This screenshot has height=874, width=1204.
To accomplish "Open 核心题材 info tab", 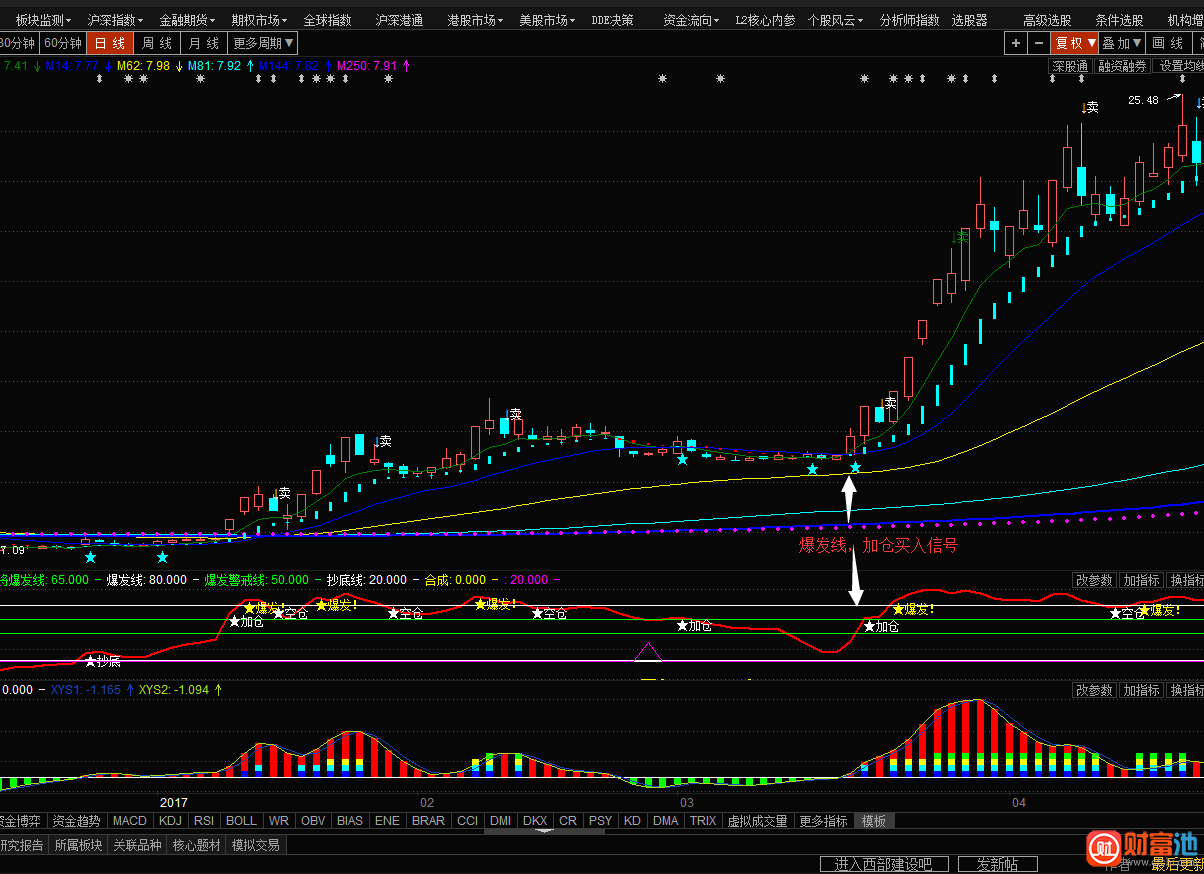I will [197, 845].
